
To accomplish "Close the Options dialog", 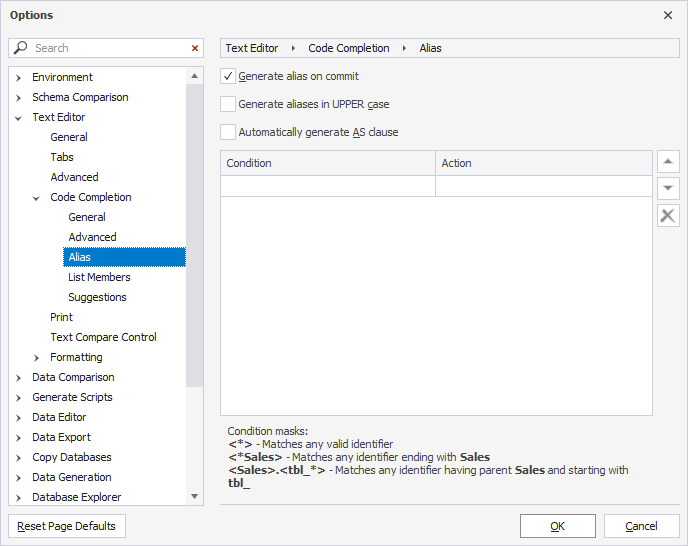I will pyautogui.click(x=668, y=15).
